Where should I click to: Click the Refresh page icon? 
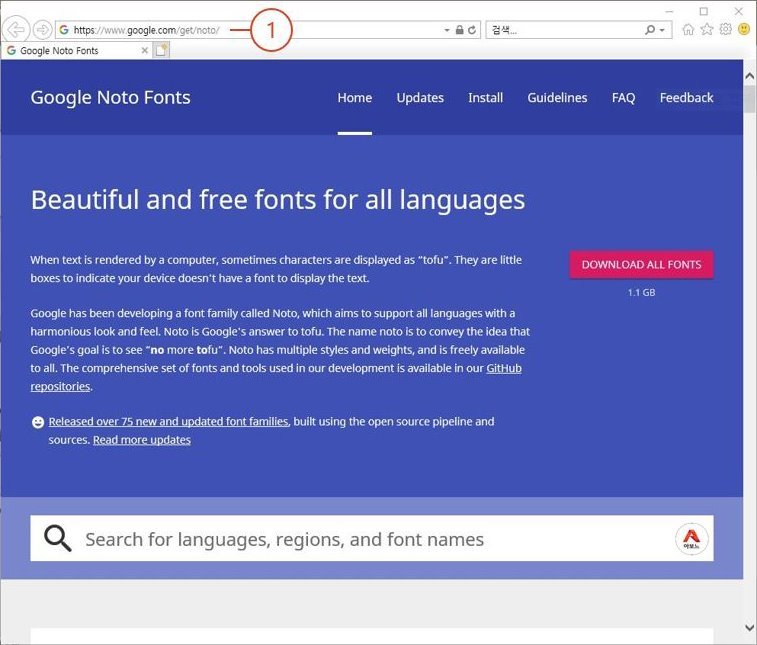472,30
